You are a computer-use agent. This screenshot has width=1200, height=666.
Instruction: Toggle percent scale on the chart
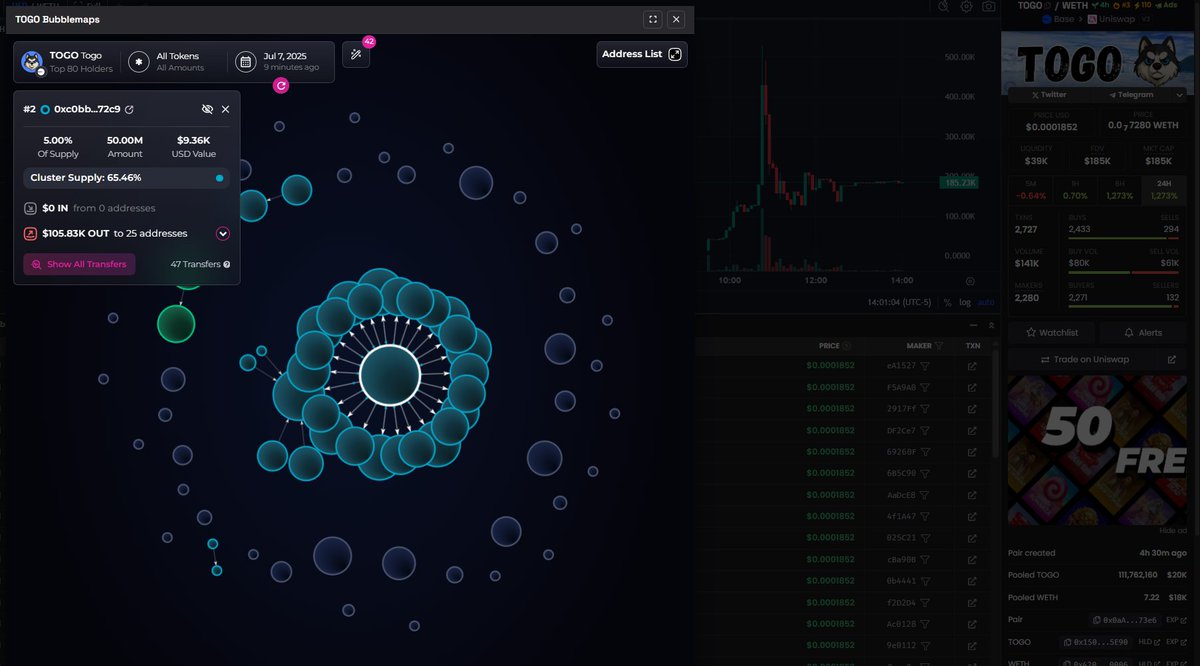pyautogui.click(x=947, y=302)
